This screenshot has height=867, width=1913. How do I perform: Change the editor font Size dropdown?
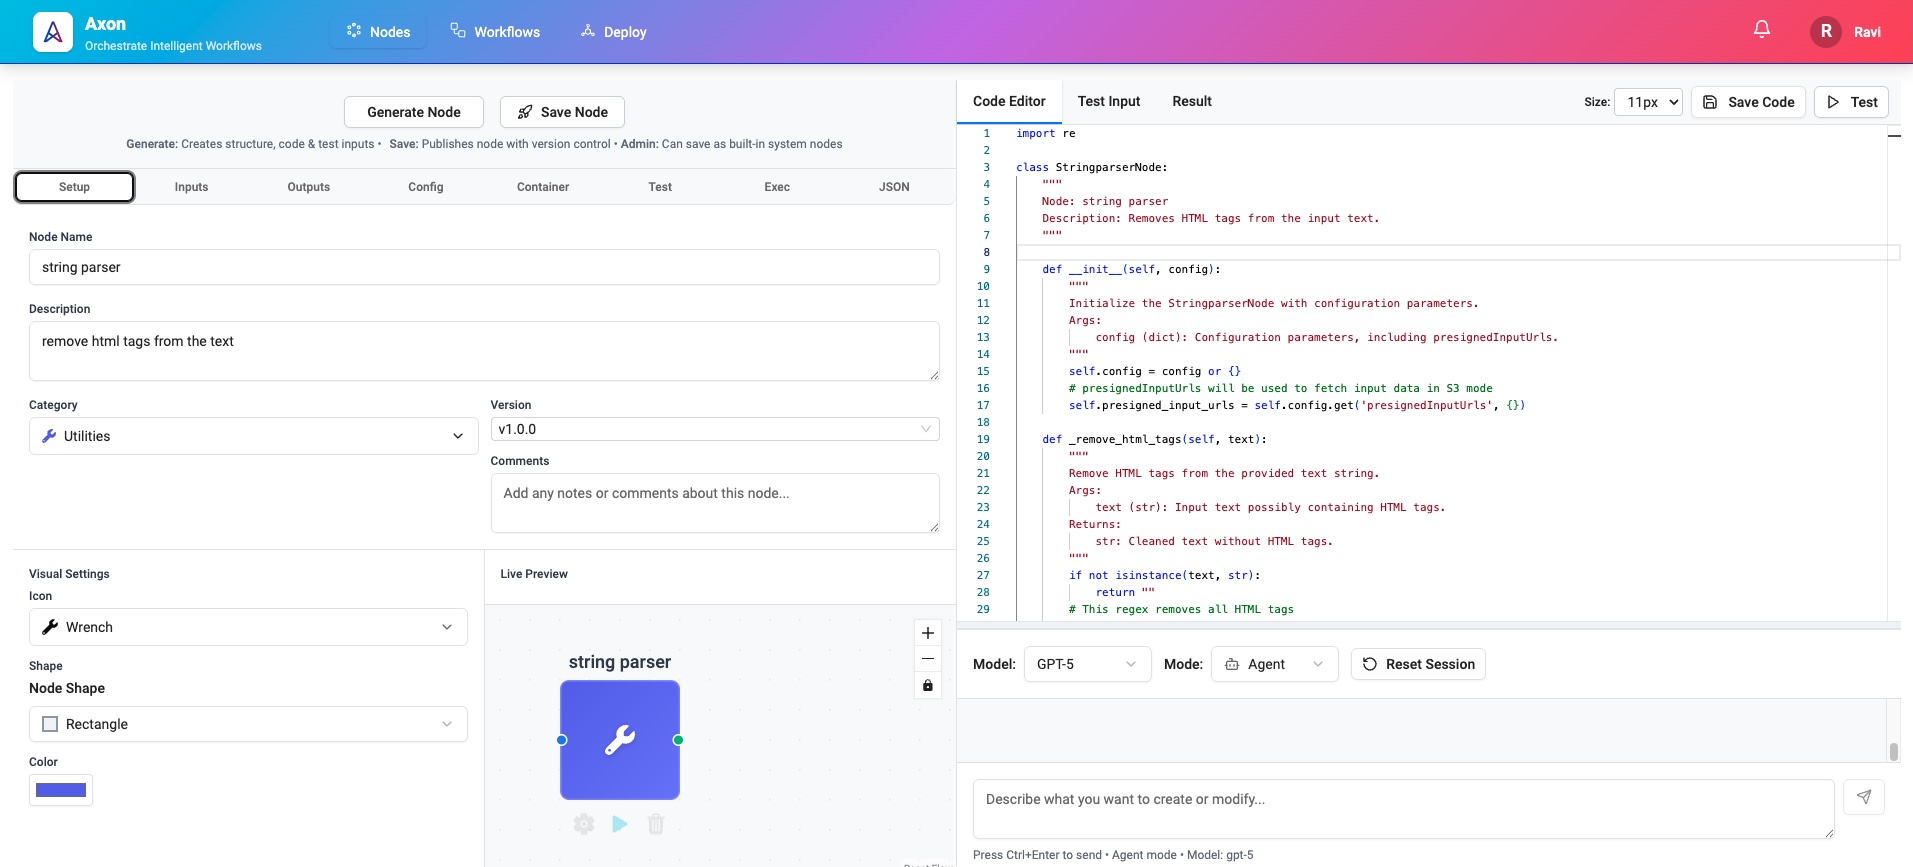1648,102
